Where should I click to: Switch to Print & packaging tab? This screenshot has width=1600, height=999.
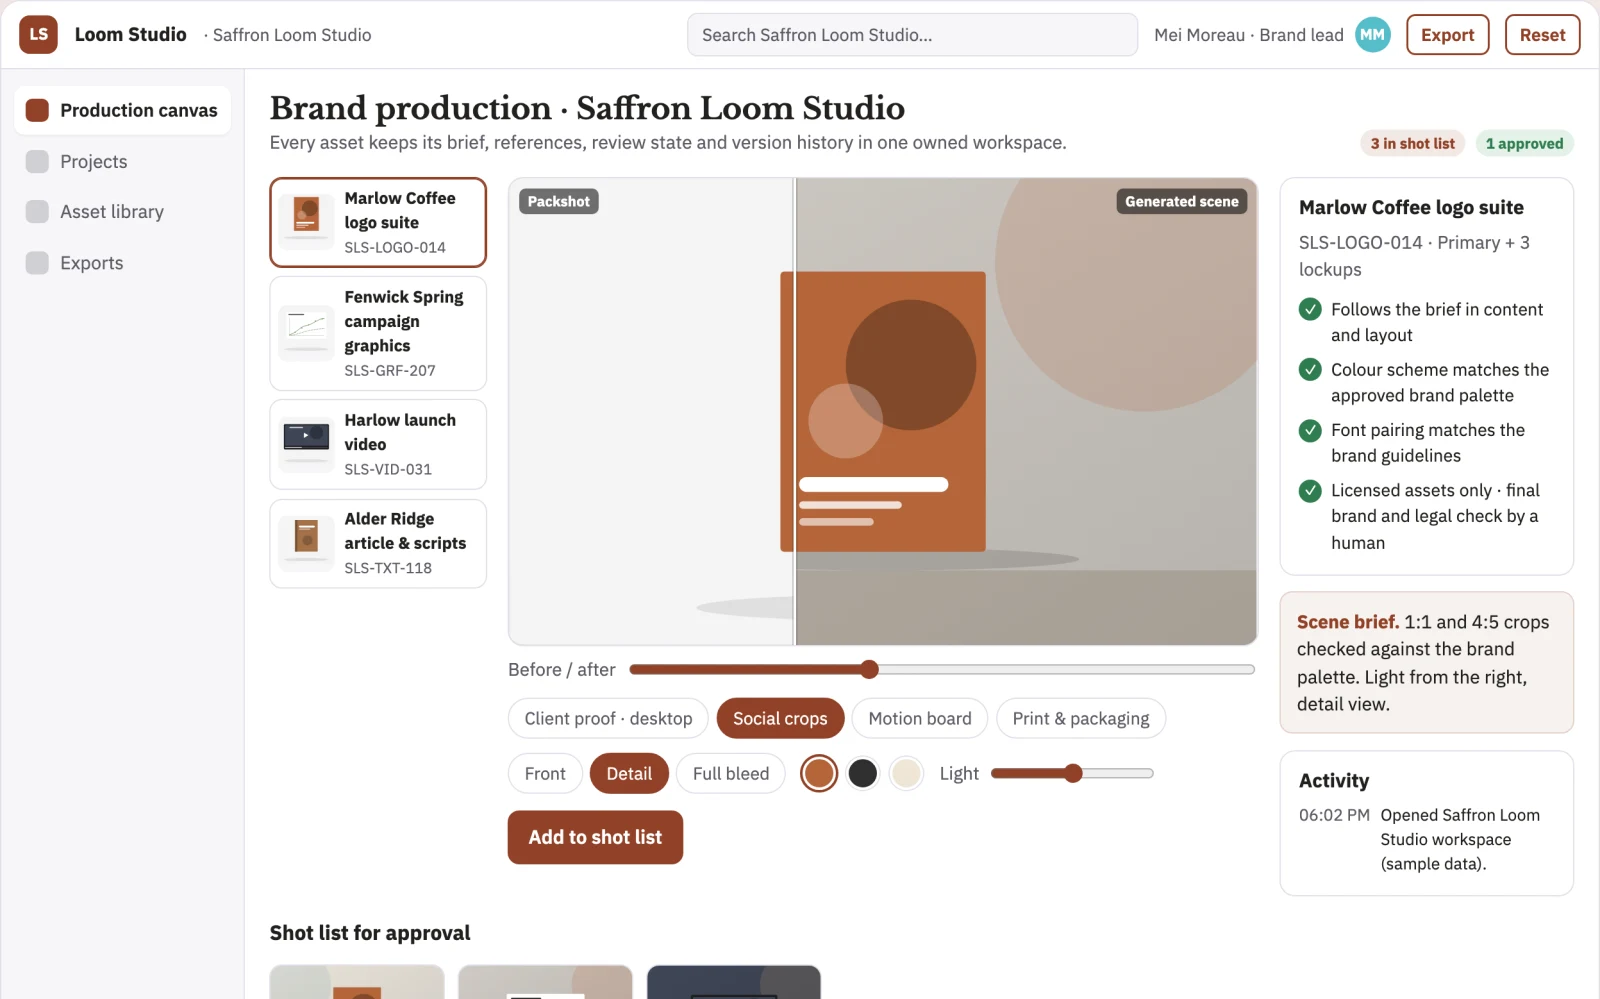(1081, 718)
